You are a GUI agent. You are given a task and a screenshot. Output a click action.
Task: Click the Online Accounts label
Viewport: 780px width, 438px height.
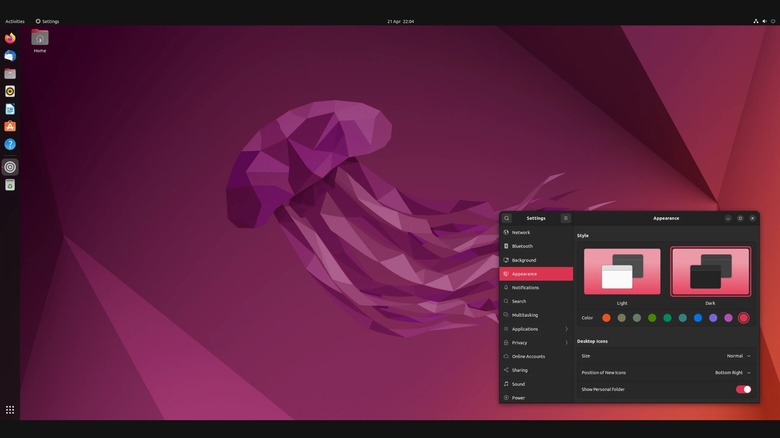pos(528,356)
